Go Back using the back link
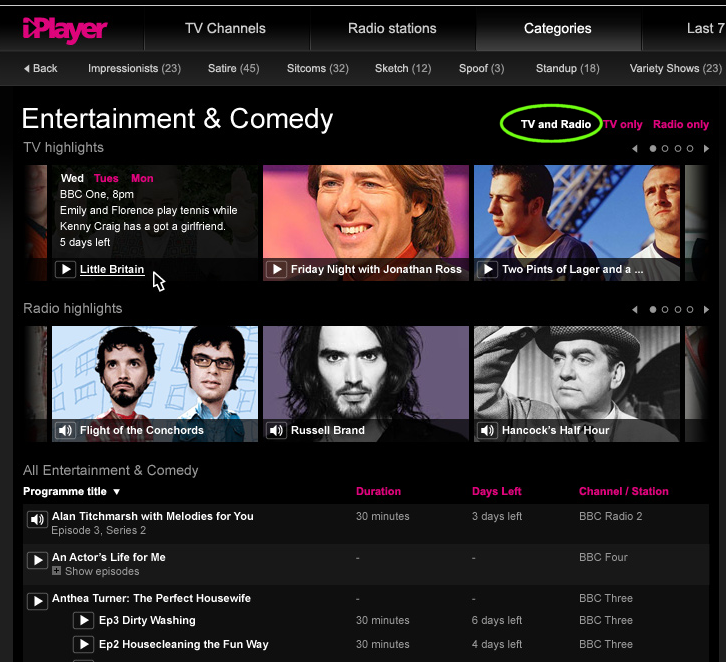Viewport: 726px width, 662px height. (40, 69)
